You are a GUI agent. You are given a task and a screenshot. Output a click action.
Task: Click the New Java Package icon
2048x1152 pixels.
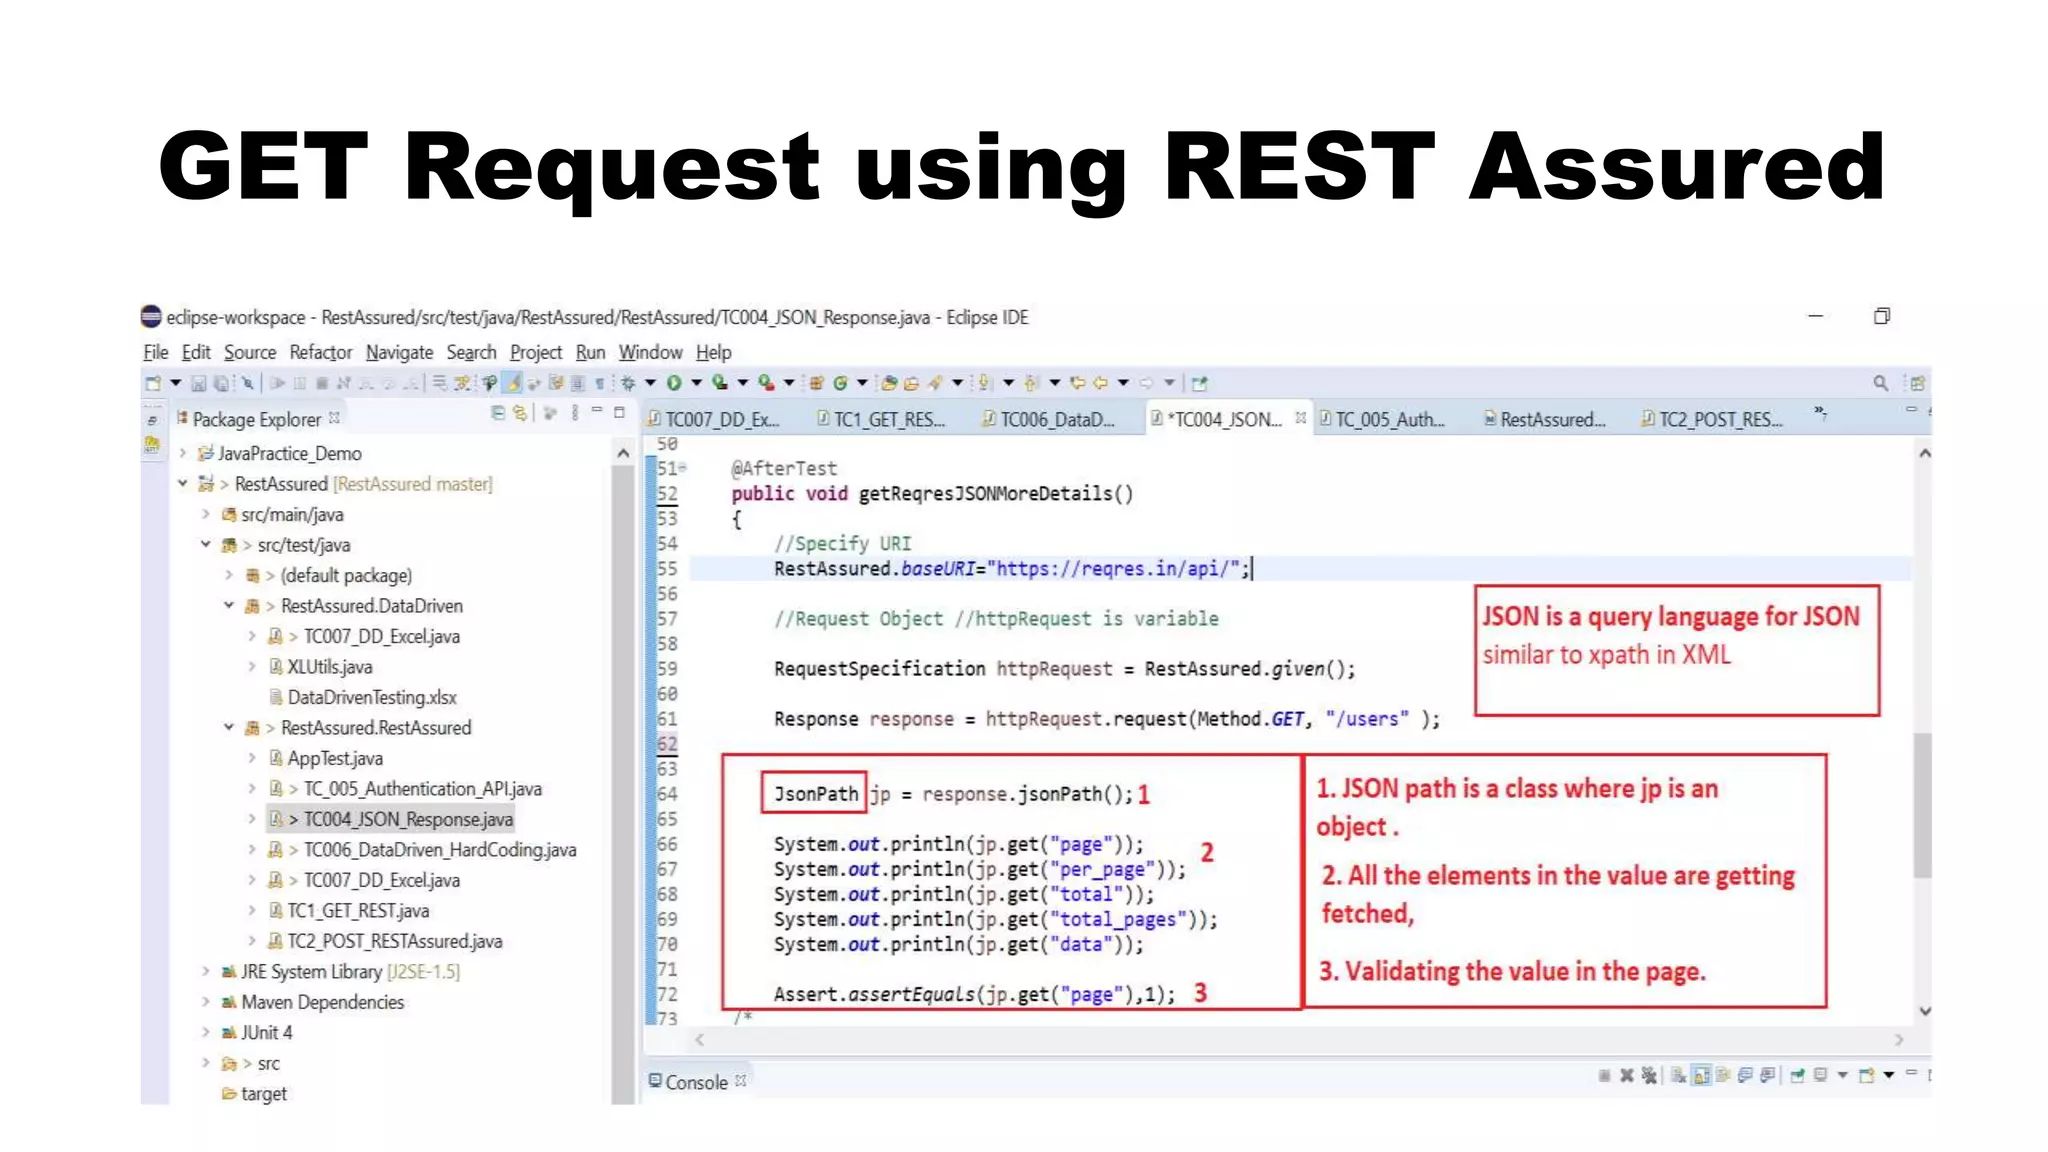click(x=816, y=383)
